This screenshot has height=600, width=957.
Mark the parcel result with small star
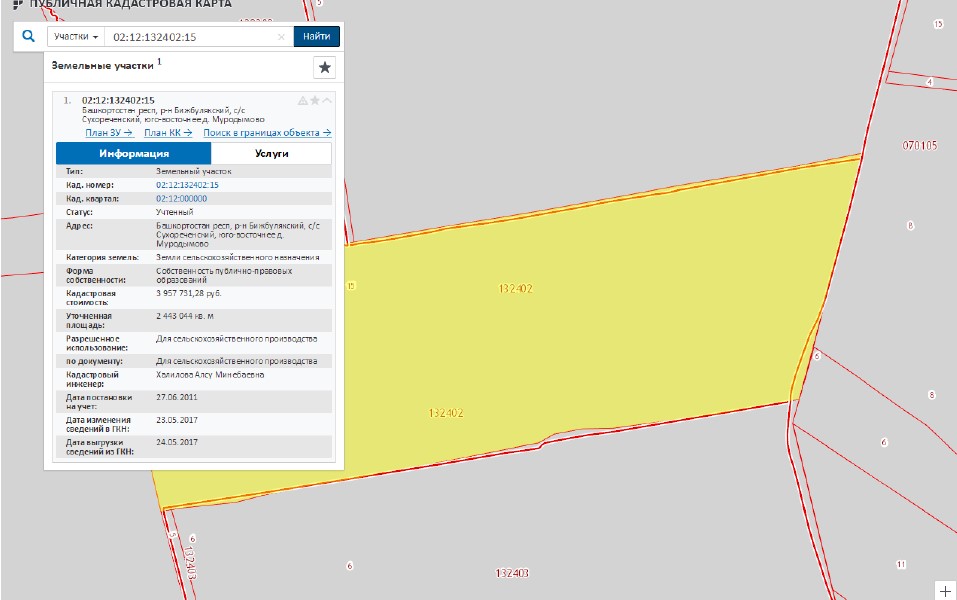click(315, 100)
